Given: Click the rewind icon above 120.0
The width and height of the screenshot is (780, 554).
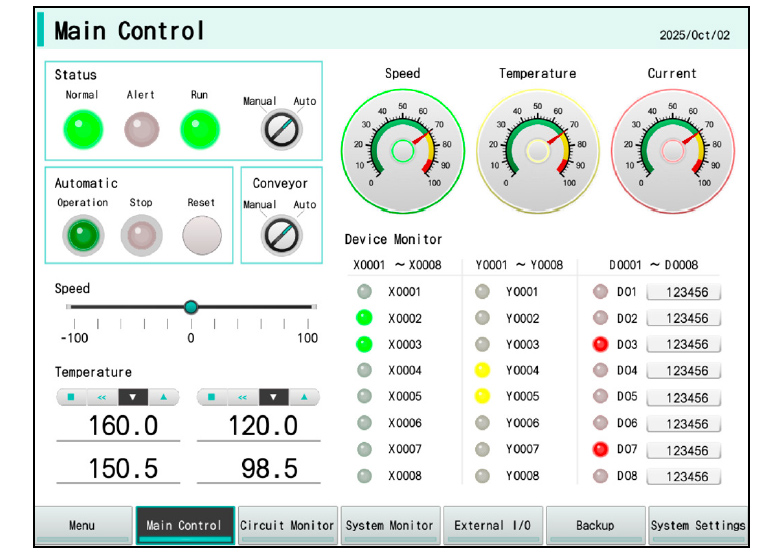Looking at the screenshot, I should coord(243,397).
